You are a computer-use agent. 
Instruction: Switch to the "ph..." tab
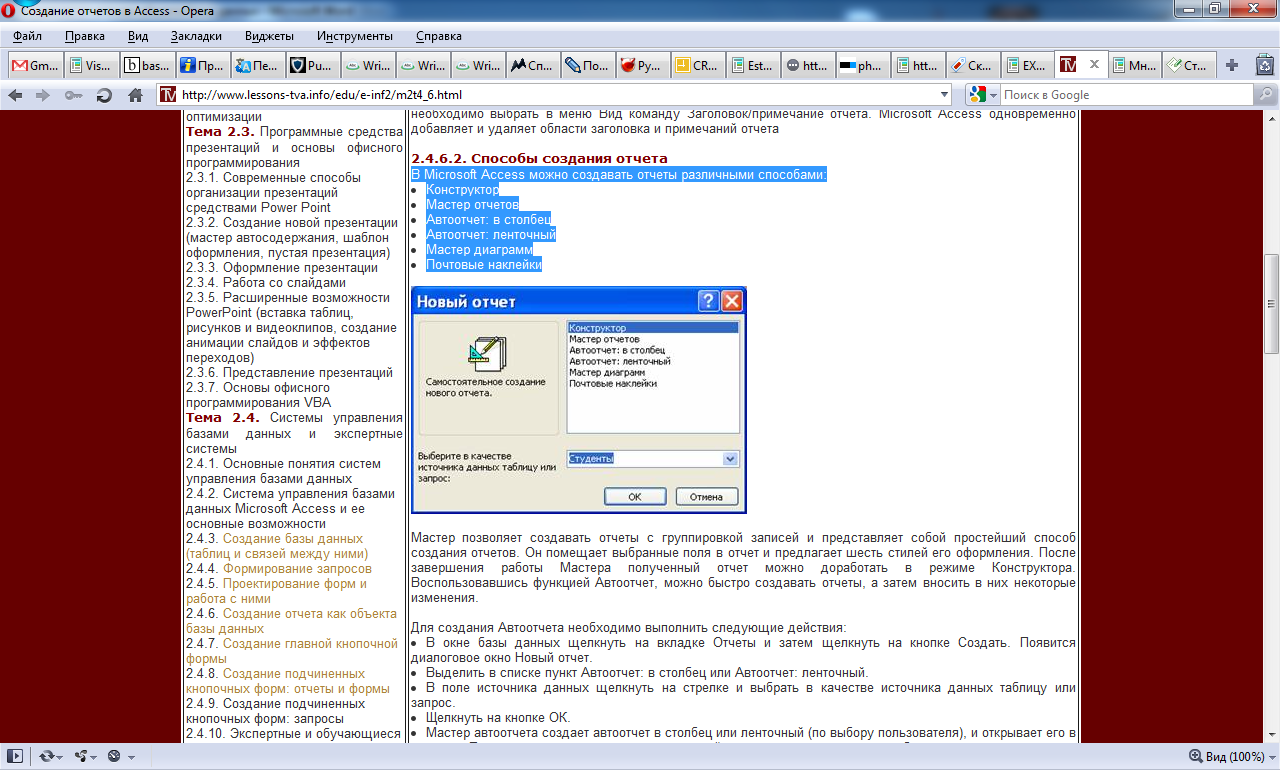862,66
